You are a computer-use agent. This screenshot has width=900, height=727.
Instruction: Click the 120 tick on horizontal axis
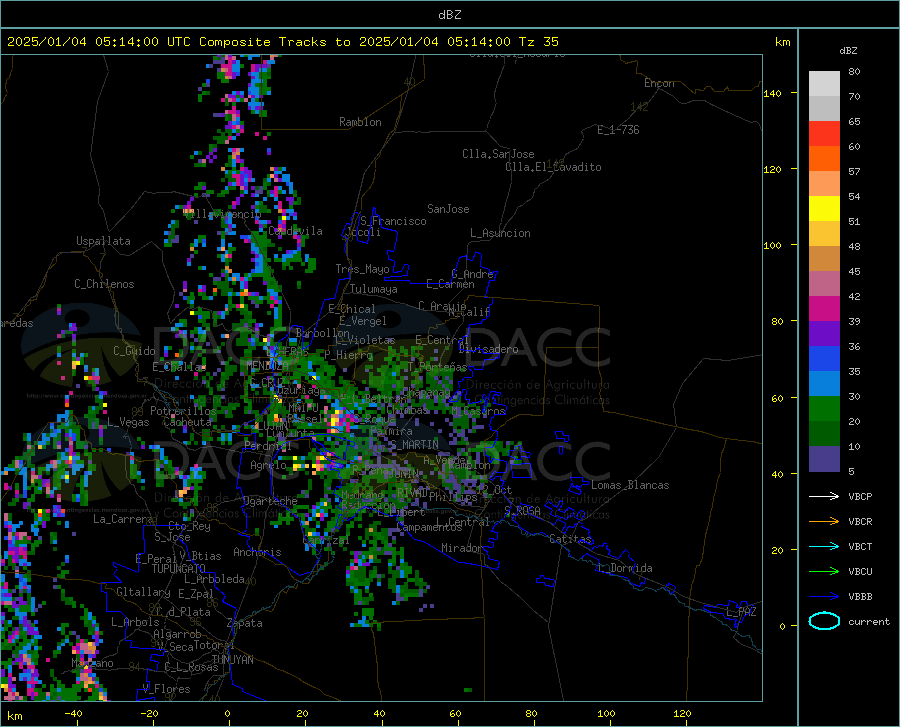point(682,713)
